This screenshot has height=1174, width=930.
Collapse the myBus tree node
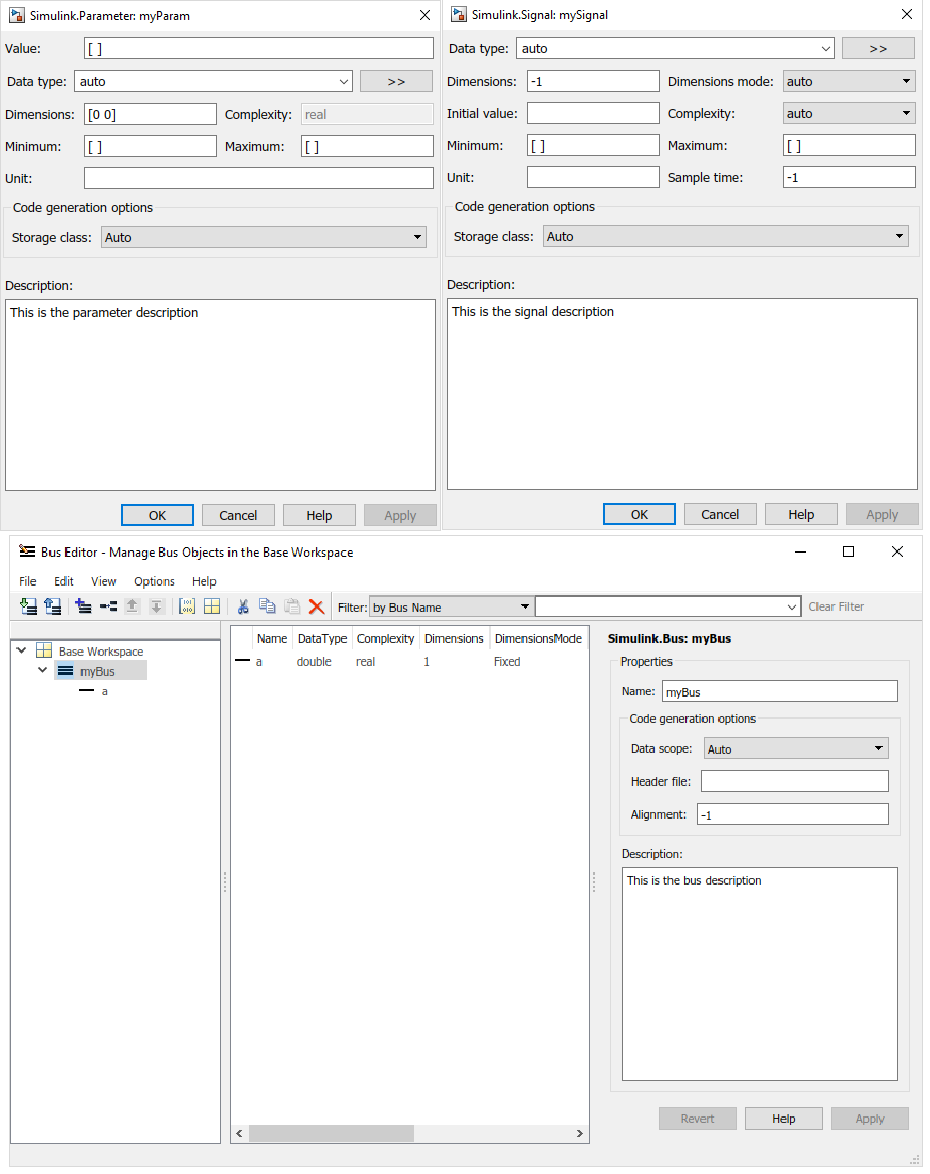point(41,669)
